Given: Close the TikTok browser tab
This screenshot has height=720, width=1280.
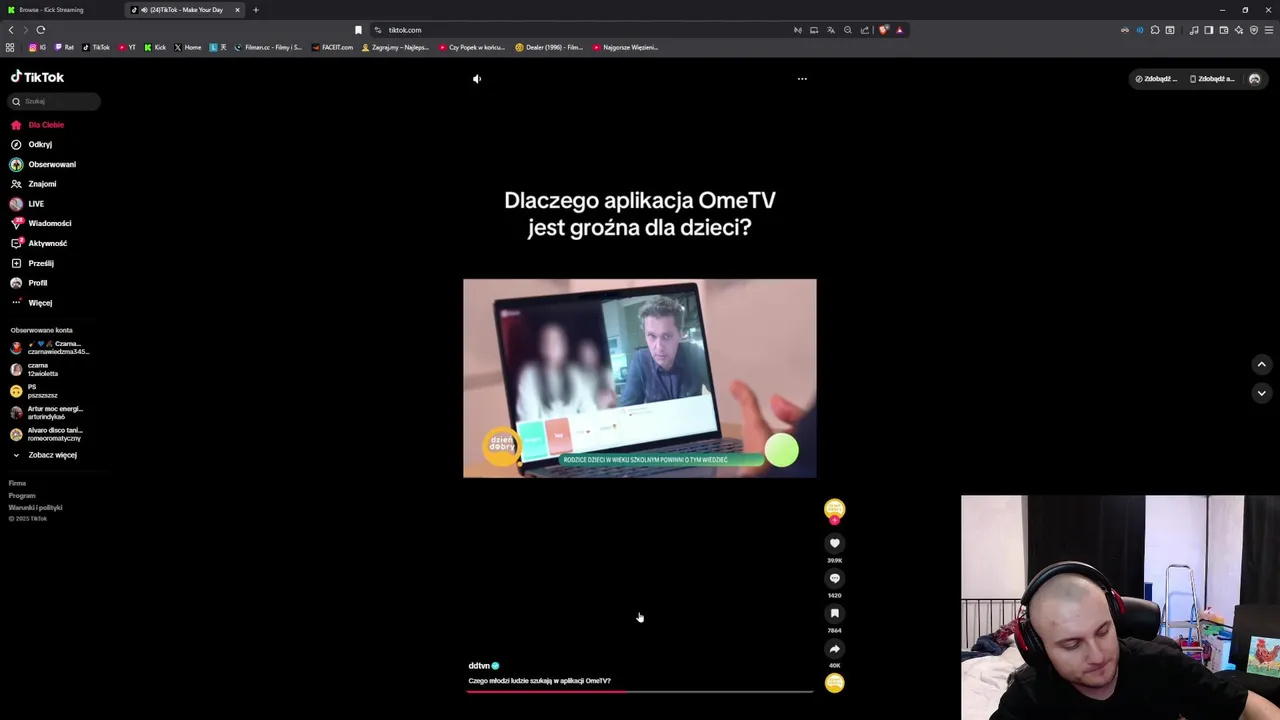Looking at the screenshot, I should pos(237,10).
